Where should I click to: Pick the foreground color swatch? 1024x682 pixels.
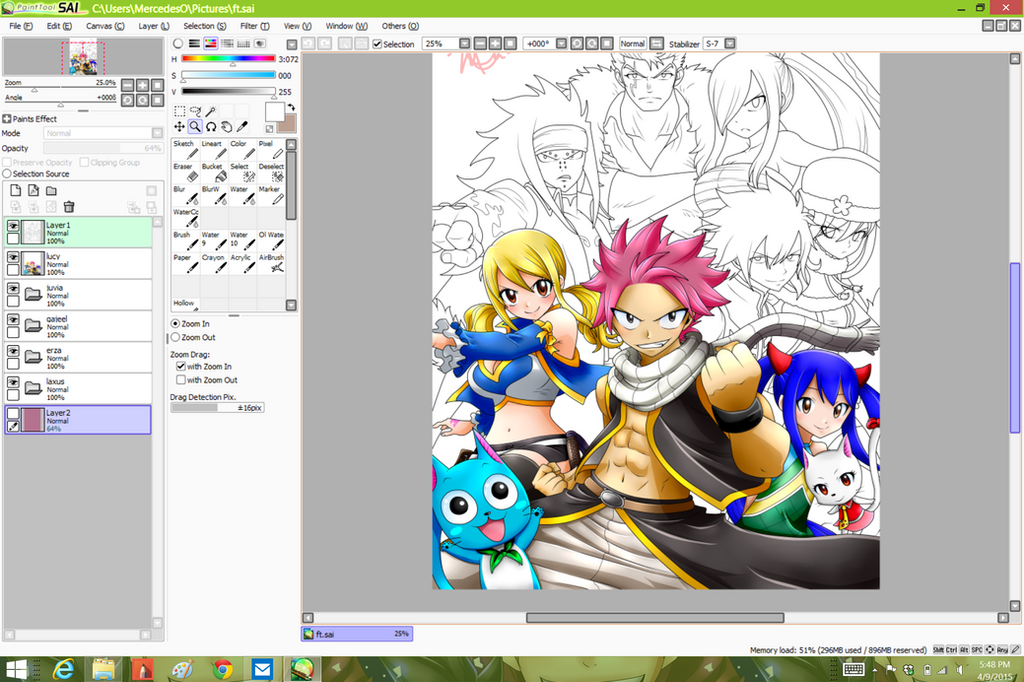tap(274, 111)
